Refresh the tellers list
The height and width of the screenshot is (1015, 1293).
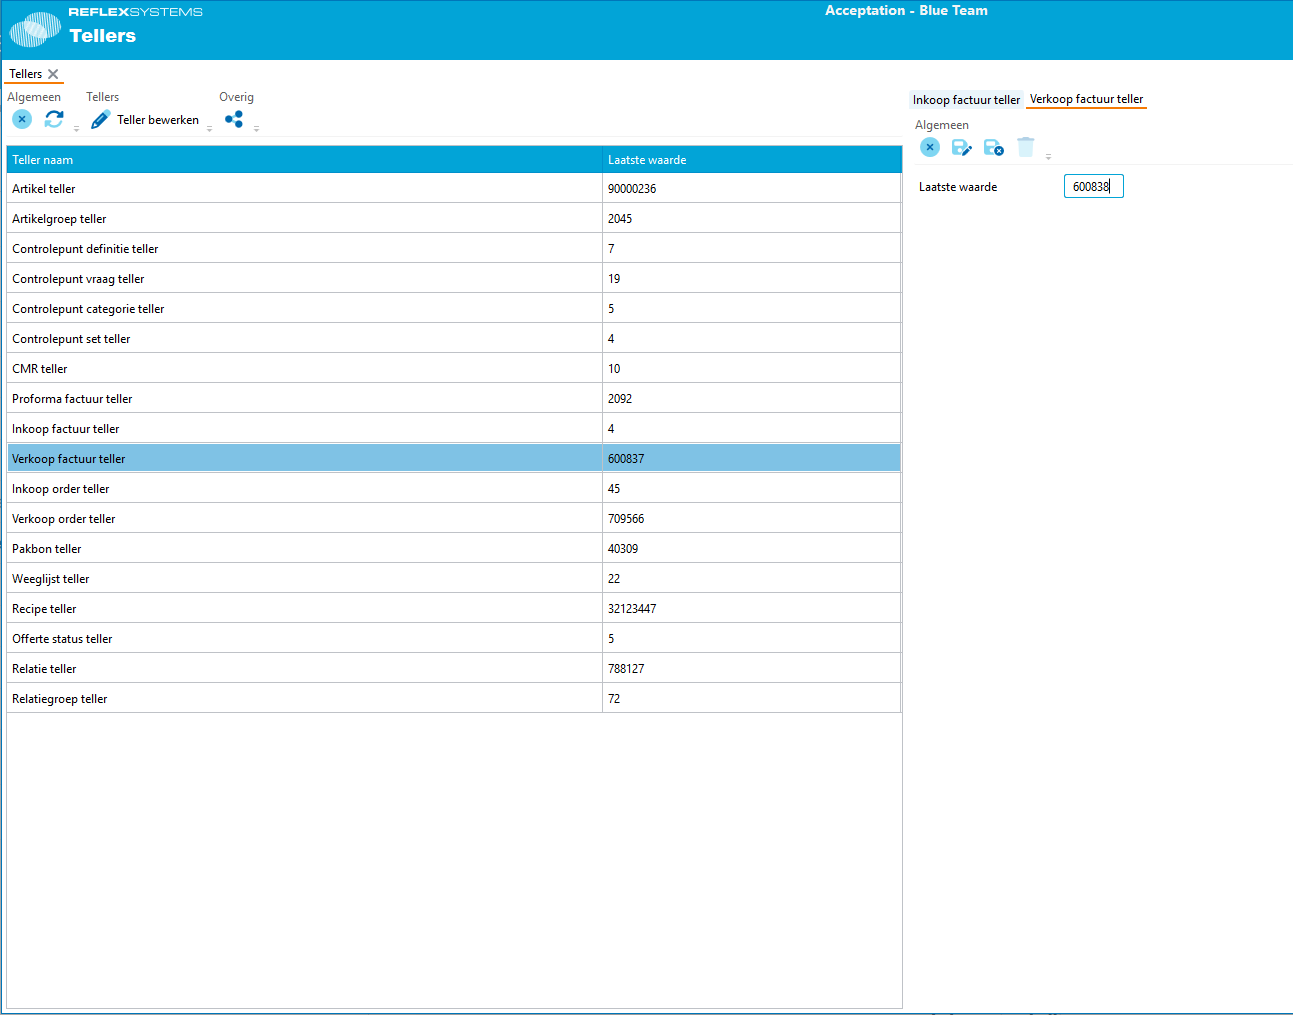53,119
